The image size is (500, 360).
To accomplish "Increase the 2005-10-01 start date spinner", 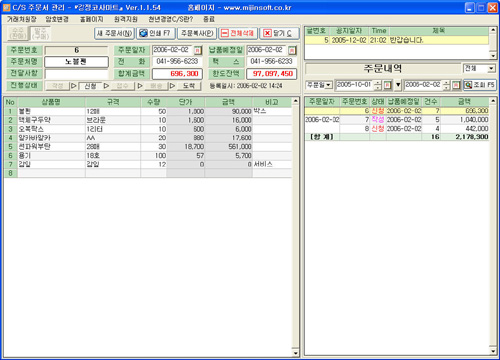I will tap(377, 83).
